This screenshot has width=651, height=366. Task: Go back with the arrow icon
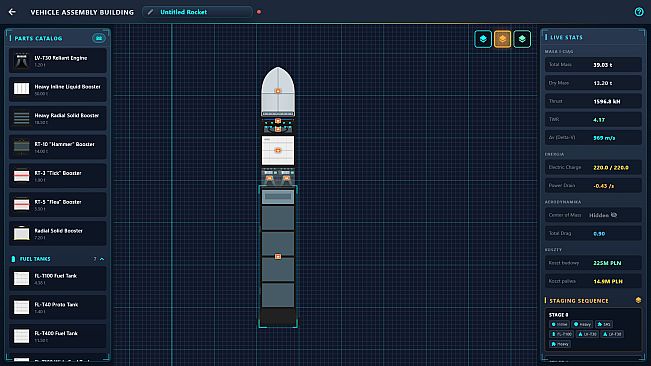(x=12, y=12)
